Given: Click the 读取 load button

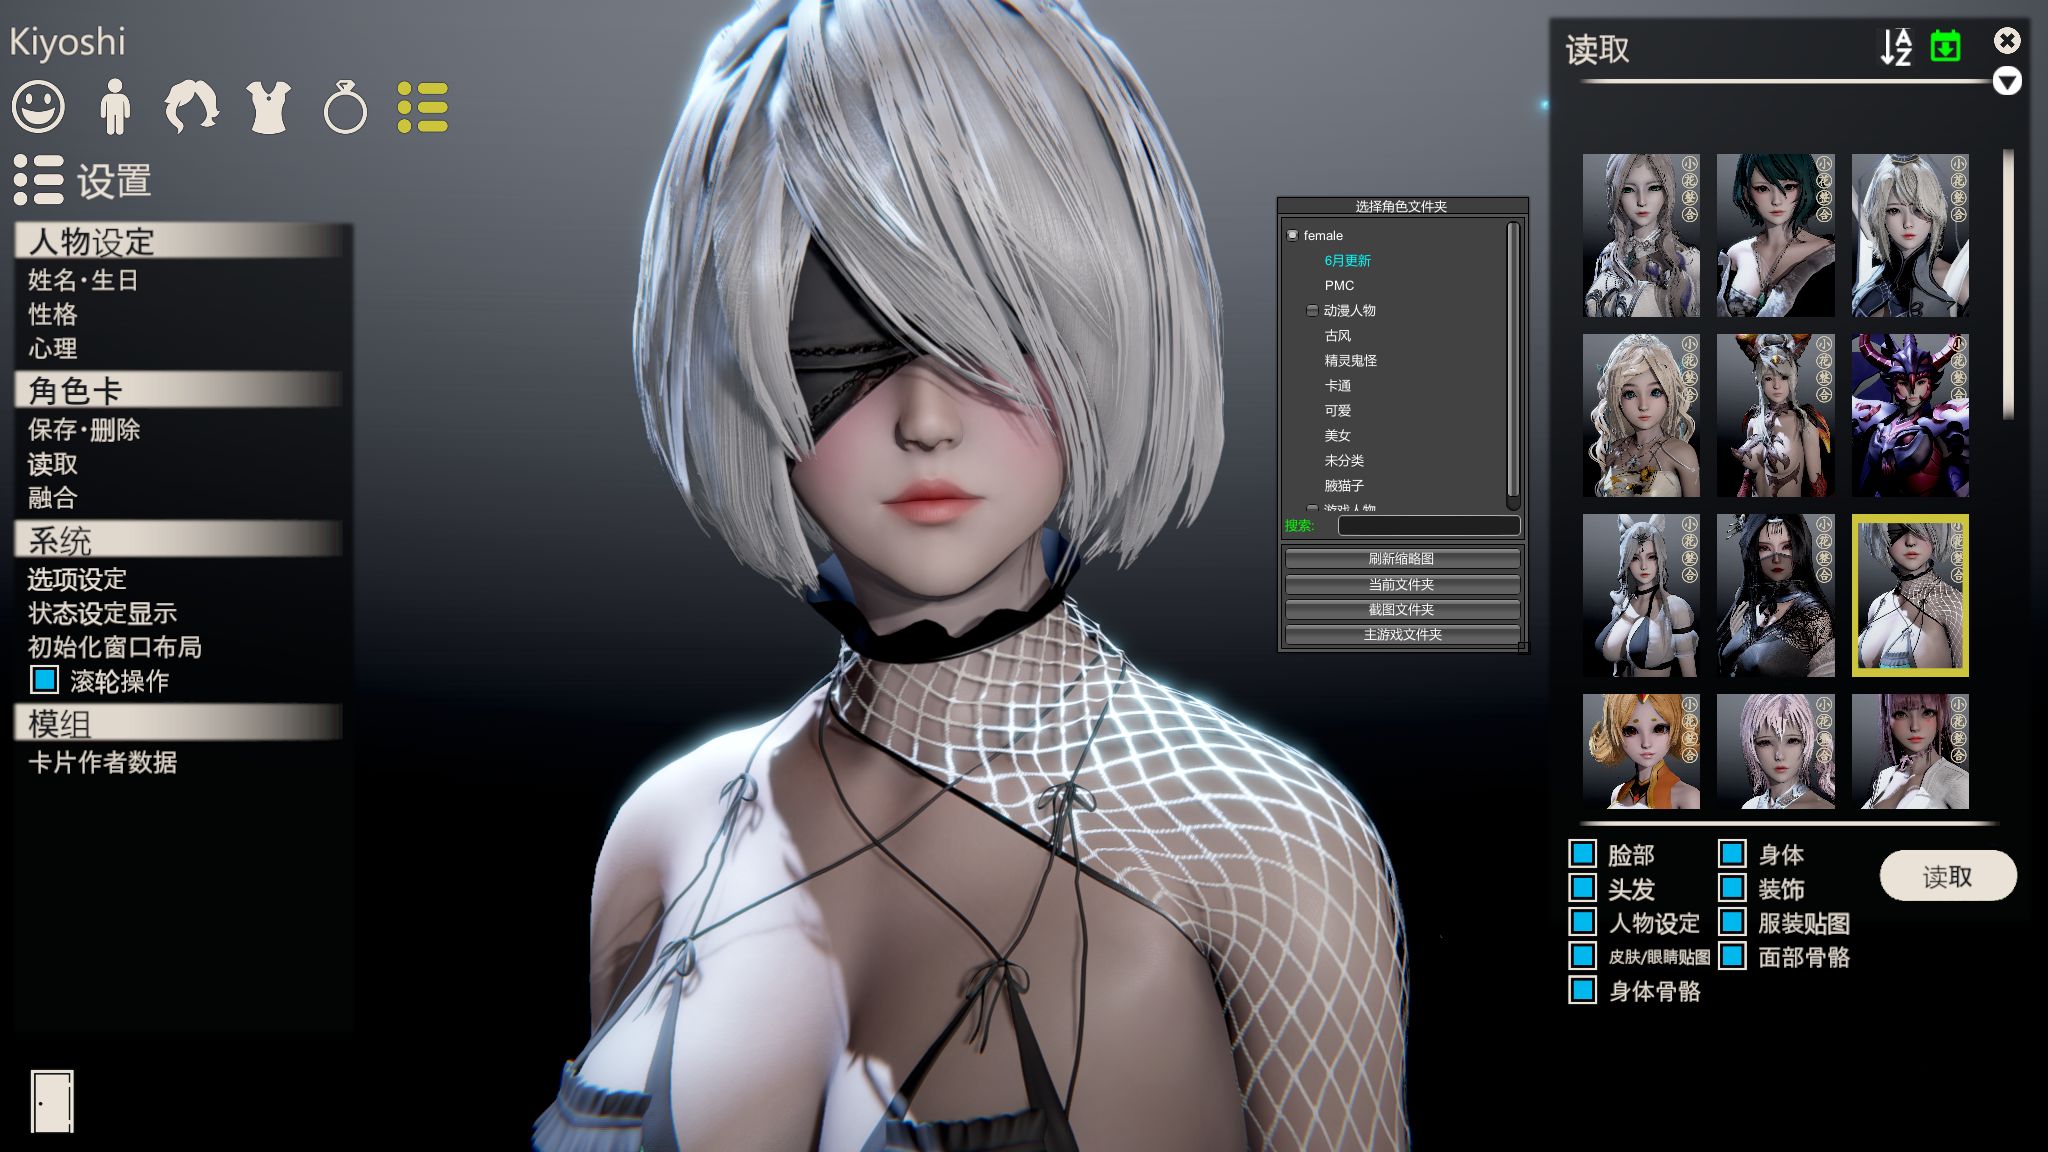Looking at the screenshot, I should pos(1948,876).
